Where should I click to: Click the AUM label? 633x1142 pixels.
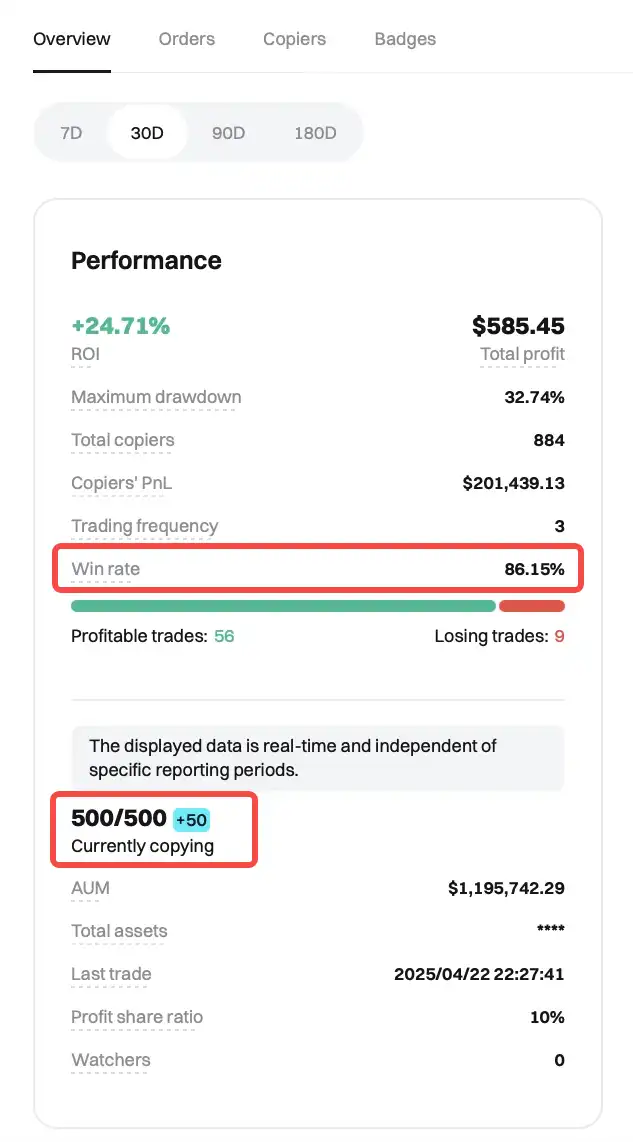pos(90,888)
